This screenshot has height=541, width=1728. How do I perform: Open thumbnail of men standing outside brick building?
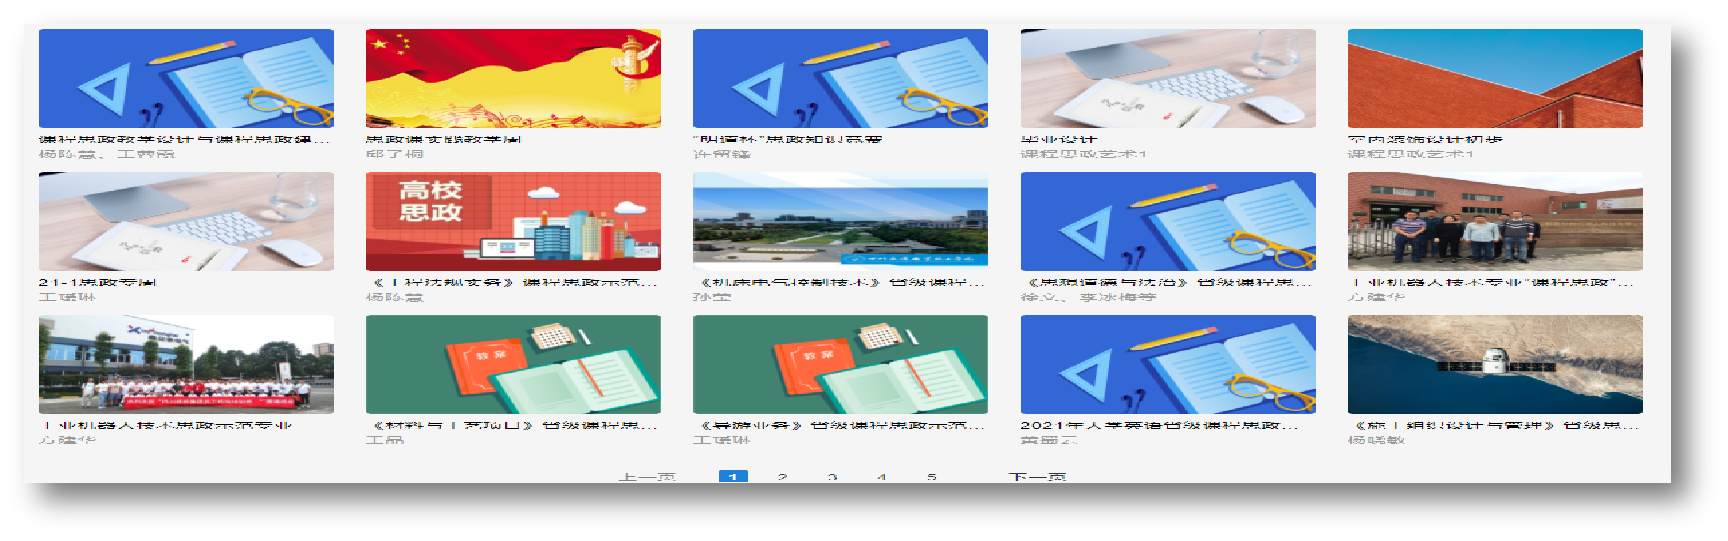point(1495,221)
